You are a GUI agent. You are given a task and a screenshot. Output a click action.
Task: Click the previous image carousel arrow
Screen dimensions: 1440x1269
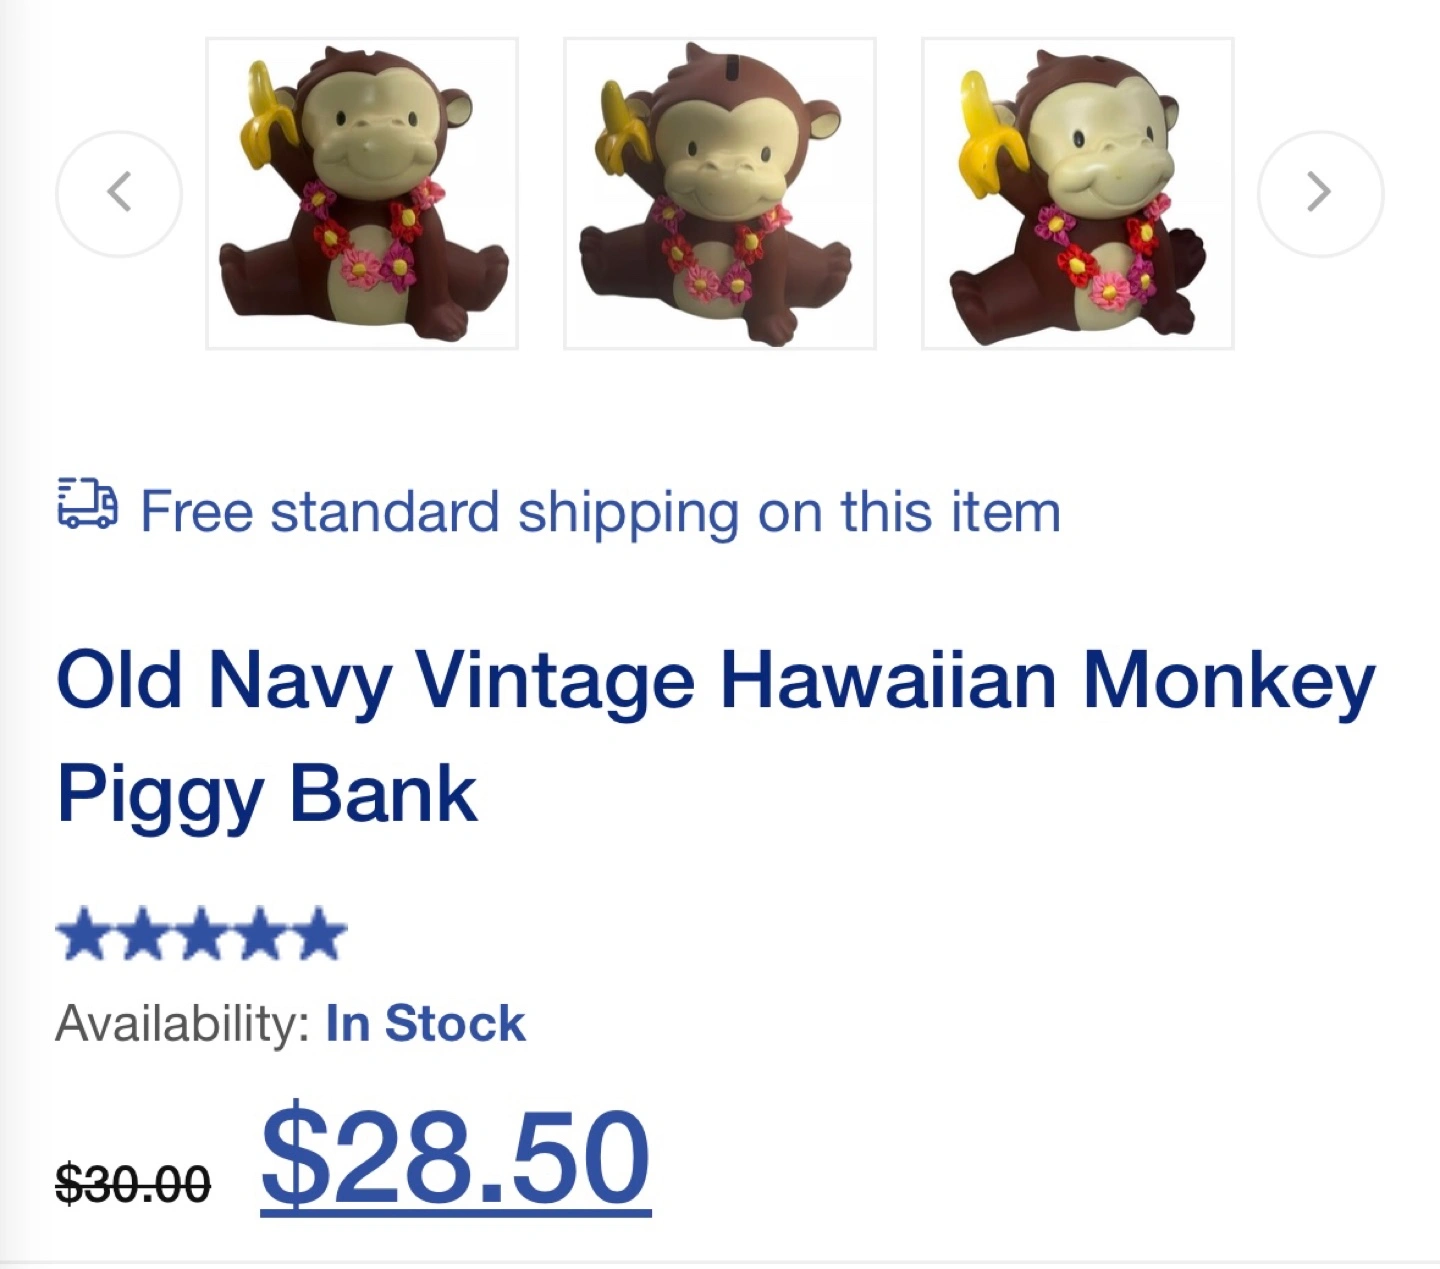[x=119, y=193]
